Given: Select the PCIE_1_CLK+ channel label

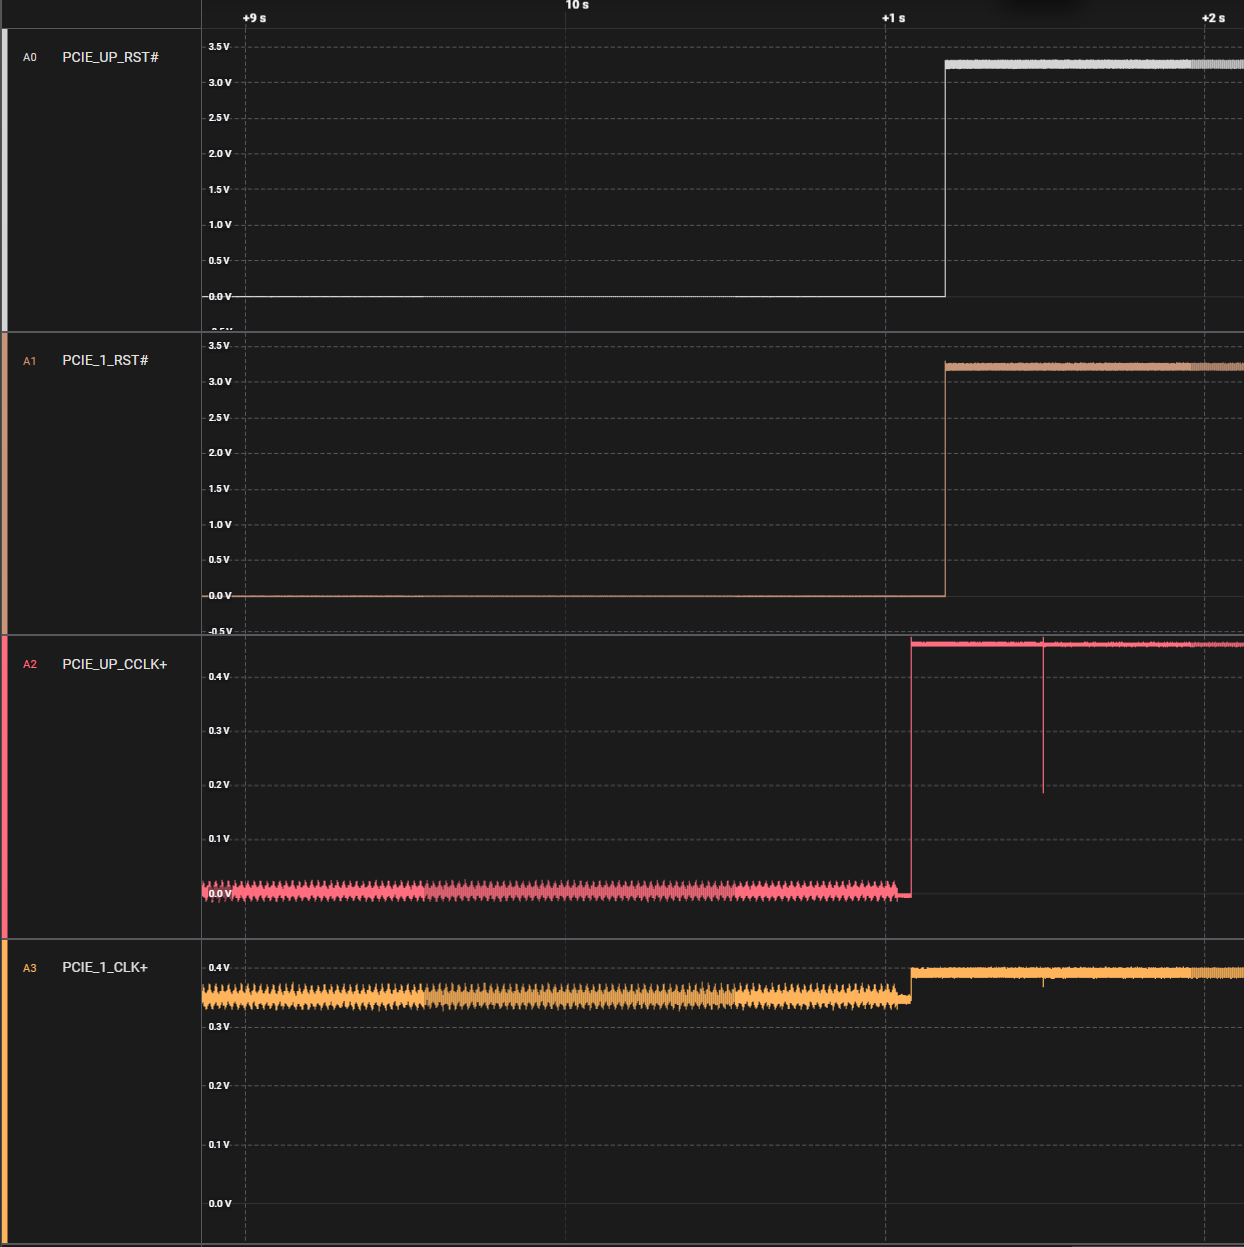Looking at the screenshot, I should click(x=105, y=968).
